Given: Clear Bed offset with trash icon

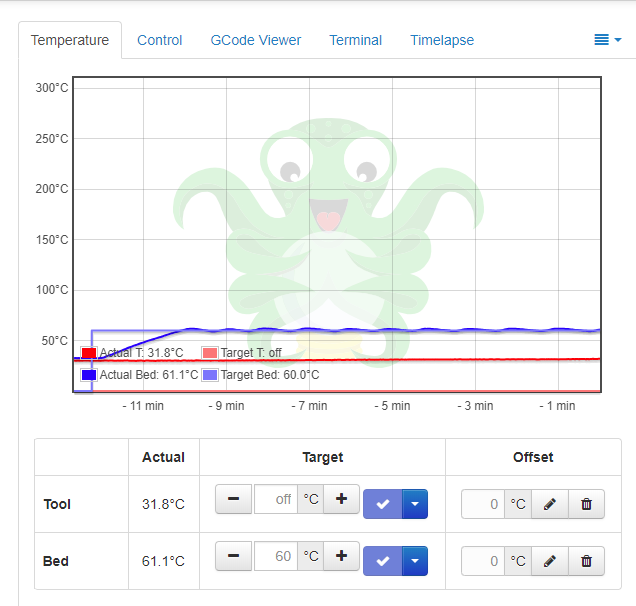Looking at the screenshot, I should [587, 561].
